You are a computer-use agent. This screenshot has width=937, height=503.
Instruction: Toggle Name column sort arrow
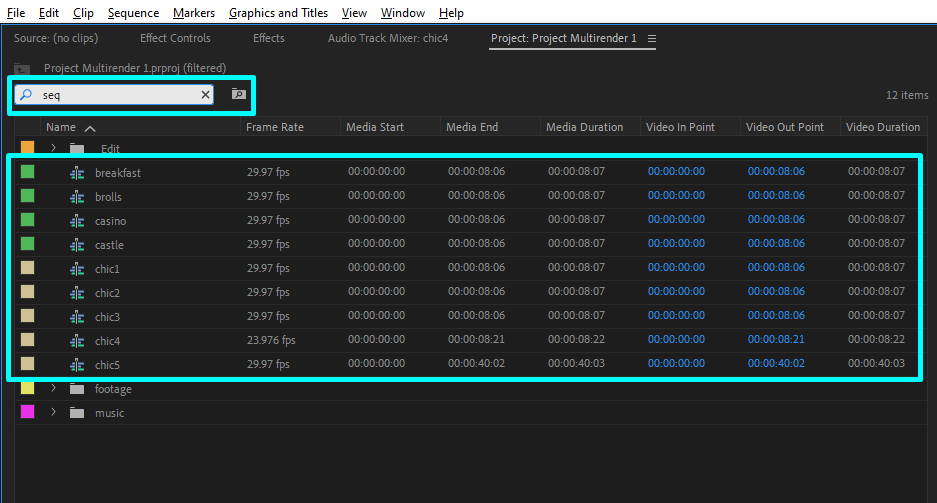click(90, 128)
